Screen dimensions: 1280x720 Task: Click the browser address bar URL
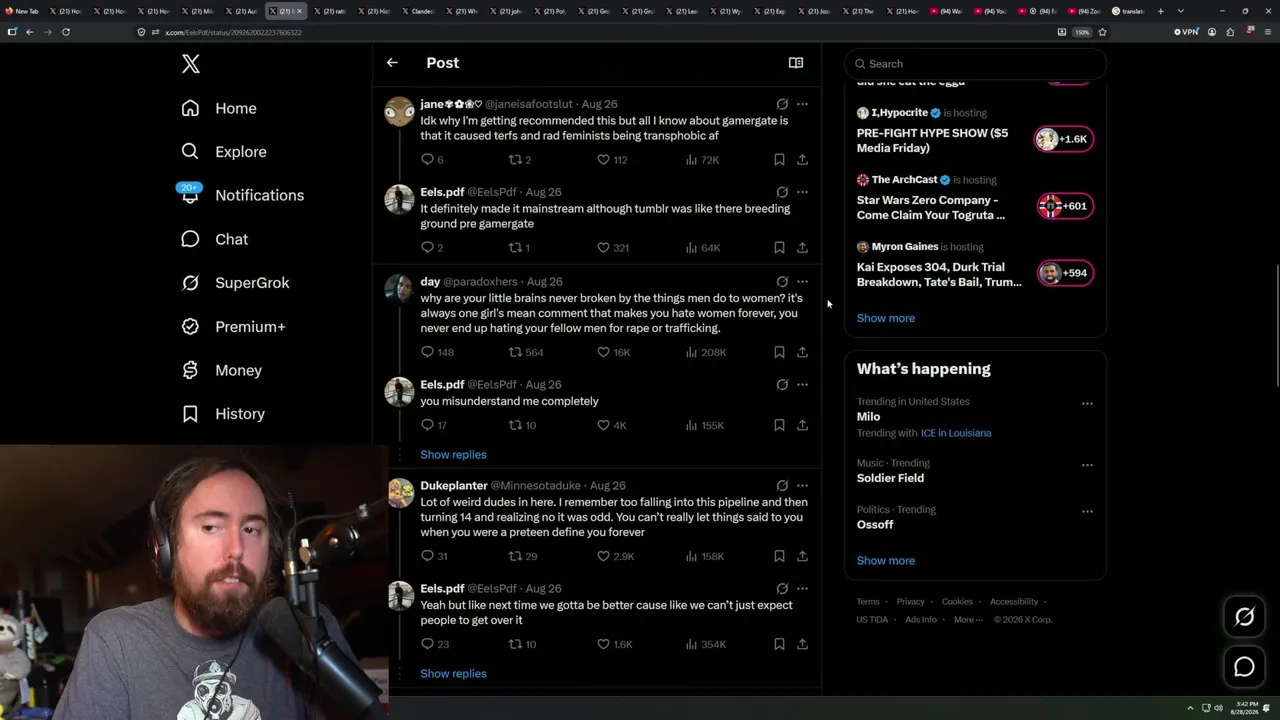pyautogui.click(x=233, y=32)
